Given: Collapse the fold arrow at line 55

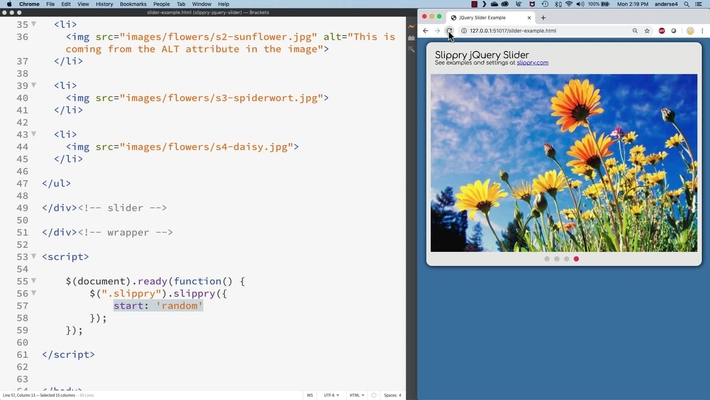Looking at the screenshot, I should (34, 281).
